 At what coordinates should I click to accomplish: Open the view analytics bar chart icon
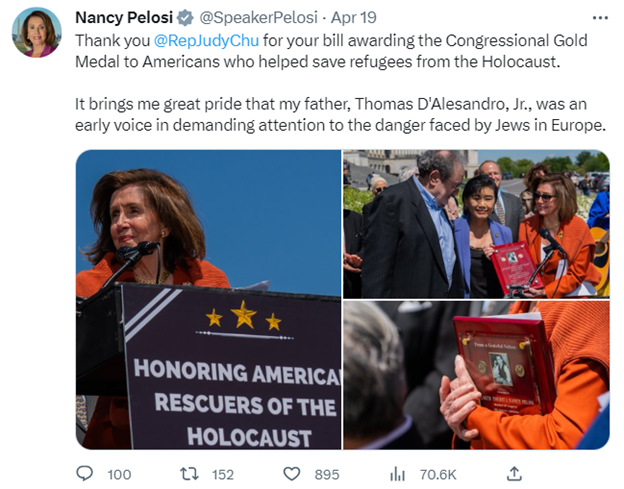397,474
